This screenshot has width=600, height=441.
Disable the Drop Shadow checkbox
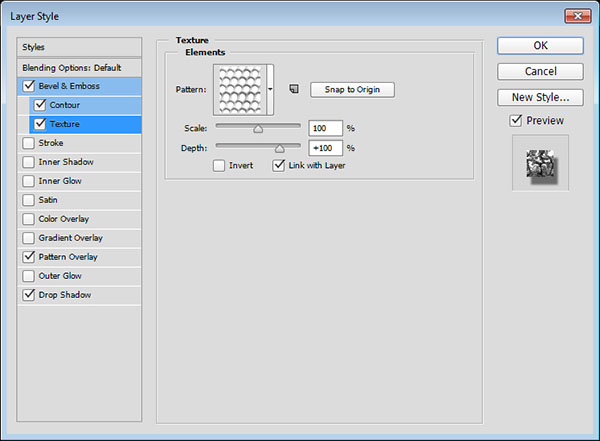(28, 295)
